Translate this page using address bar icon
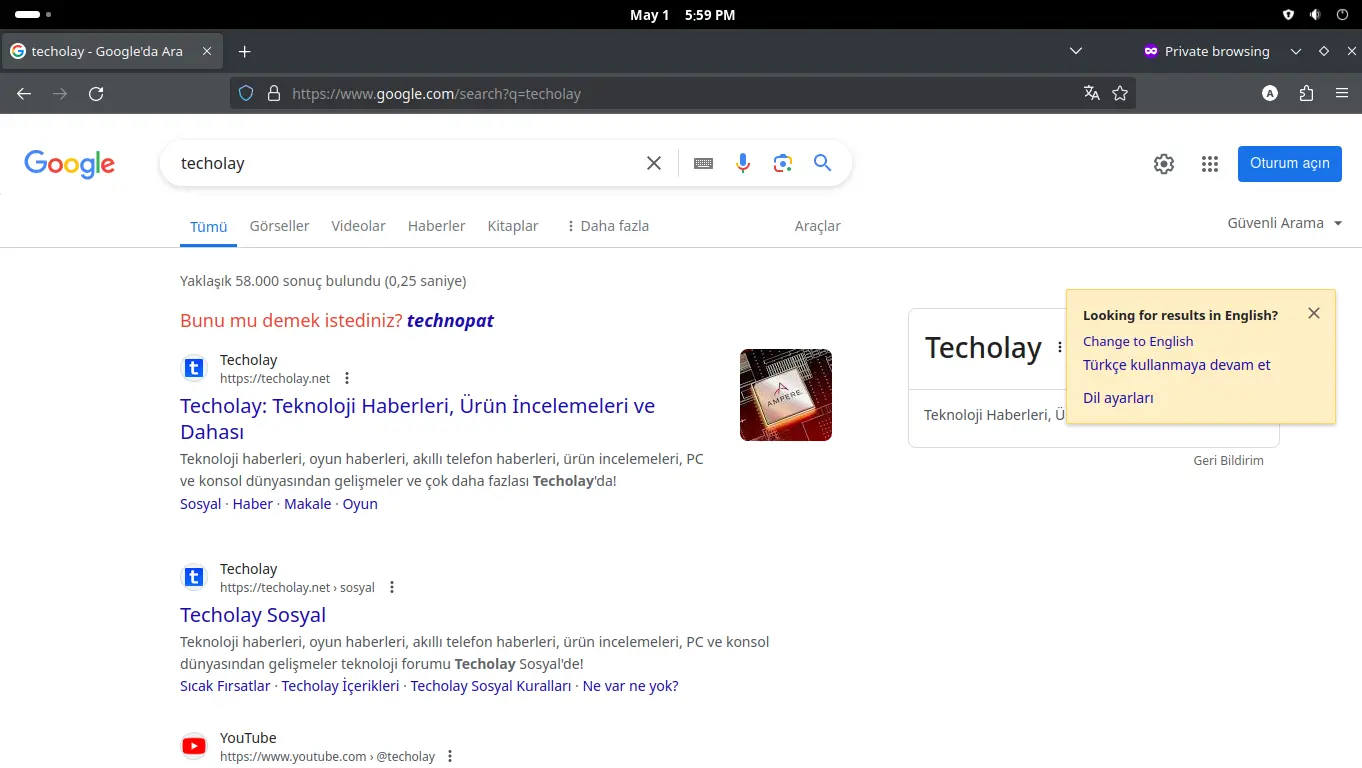 click(1092, 93)
